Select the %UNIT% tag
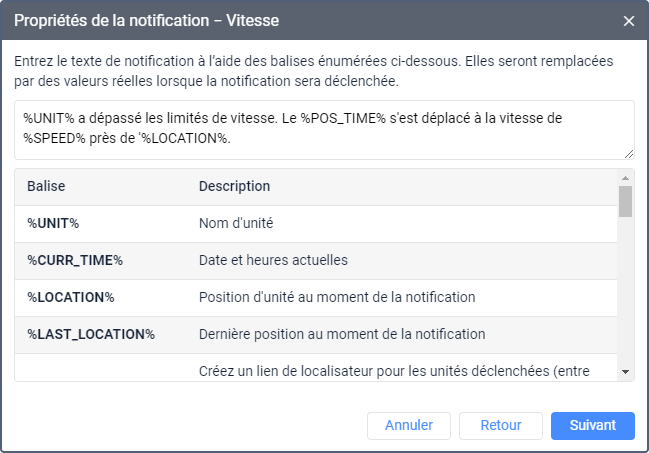Viewport: 649px width, 453px height. (53, 223)
